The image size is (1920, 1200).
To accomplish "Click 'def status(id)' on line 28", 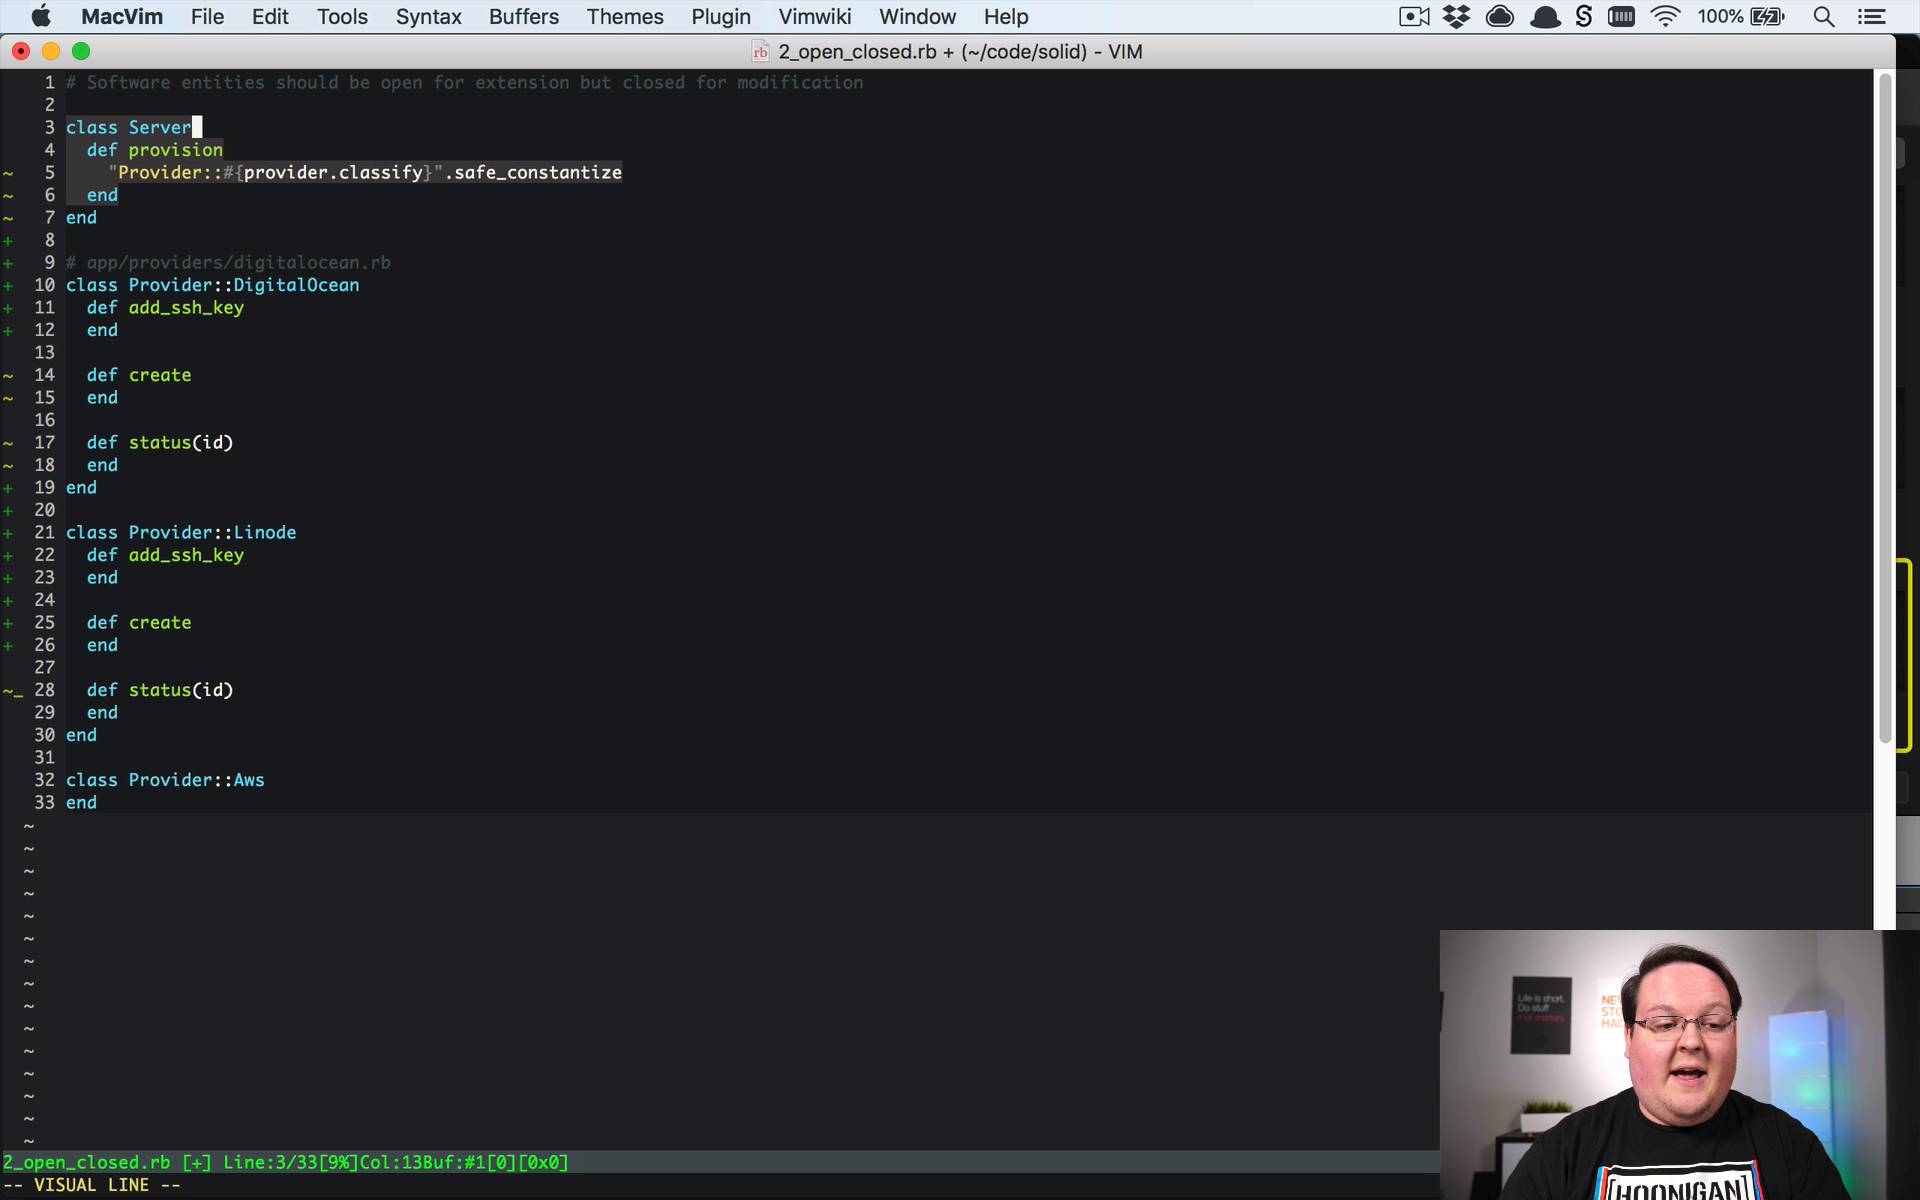I will [160, 690].
